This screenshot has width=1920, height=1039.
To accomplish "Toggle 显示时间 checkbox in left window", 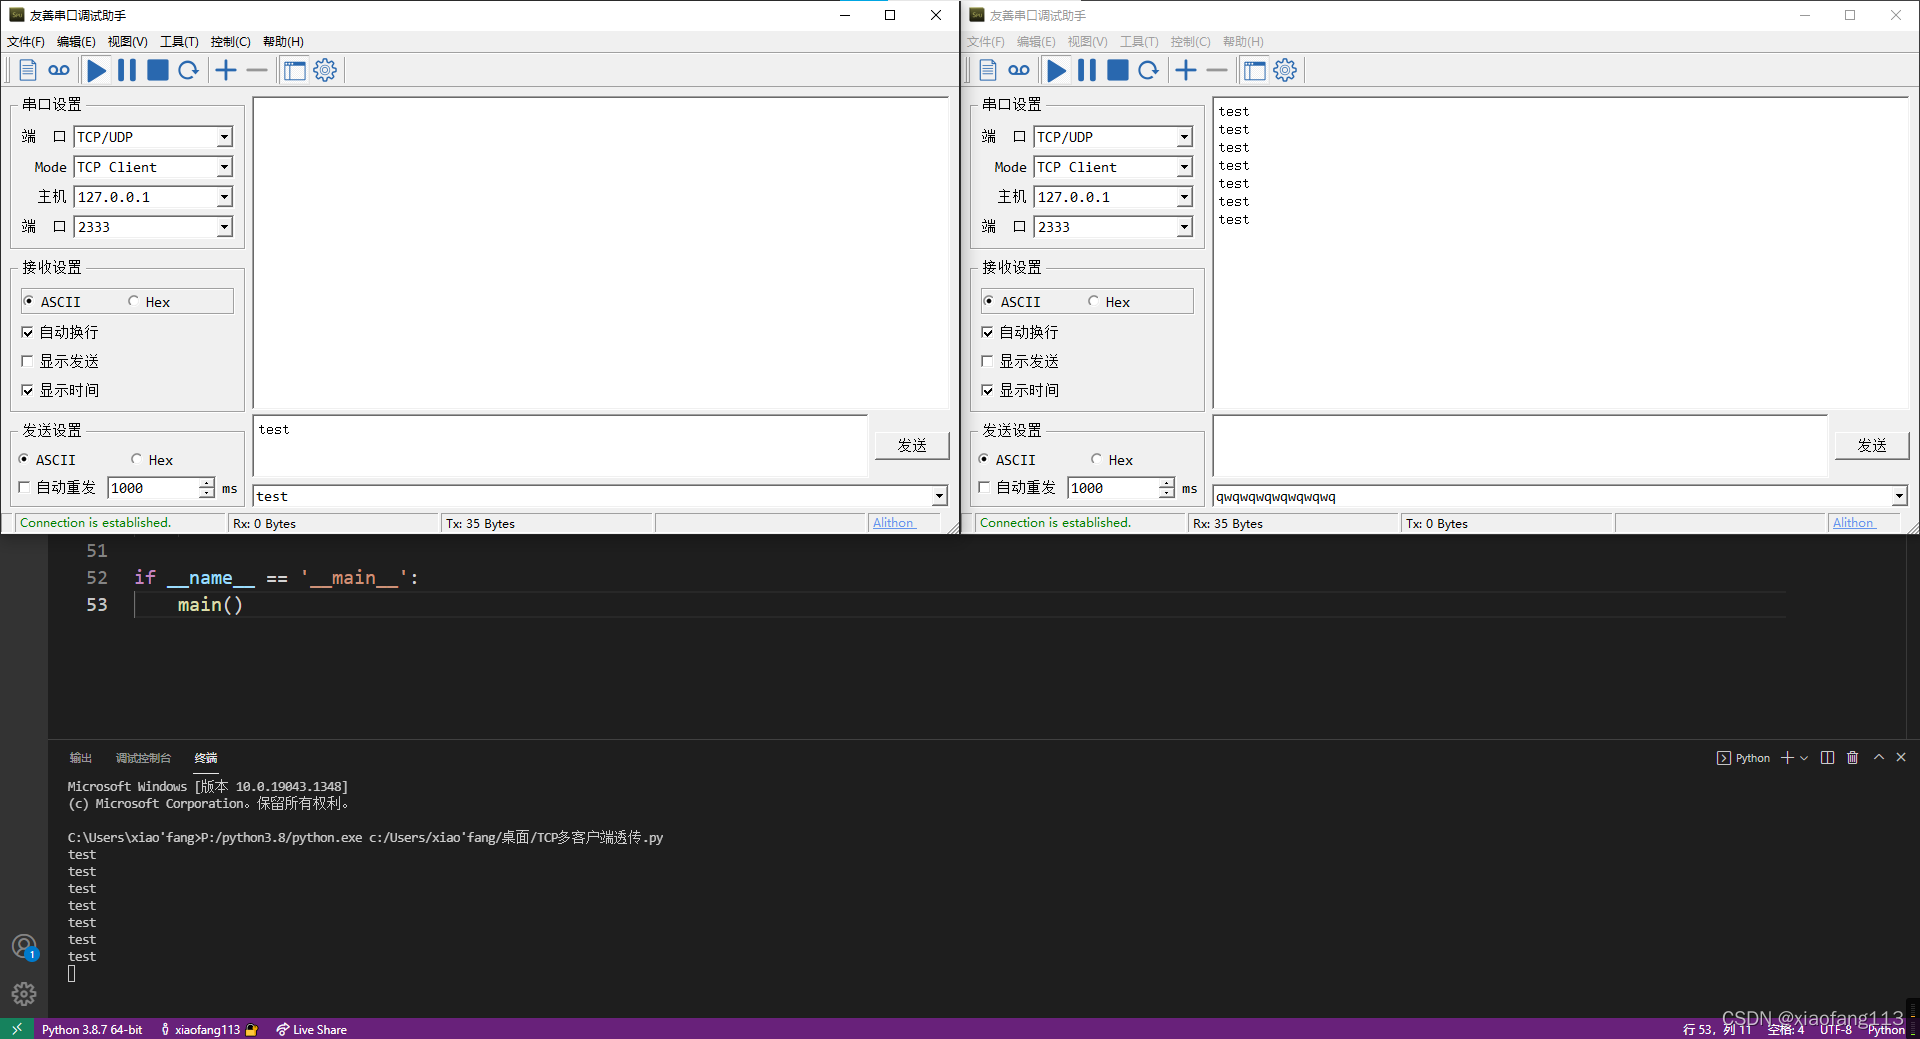I will (27, 390).
